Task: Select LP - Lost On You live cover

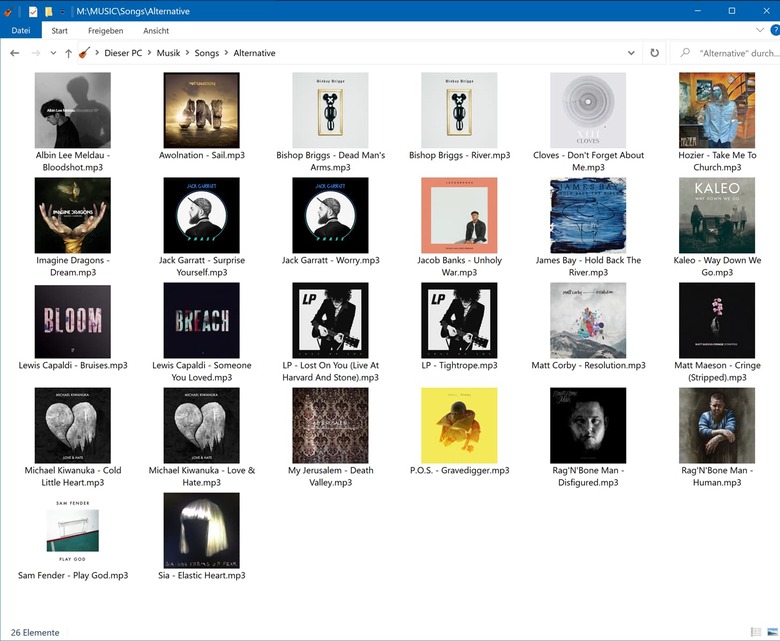Action: pos(330,321)
